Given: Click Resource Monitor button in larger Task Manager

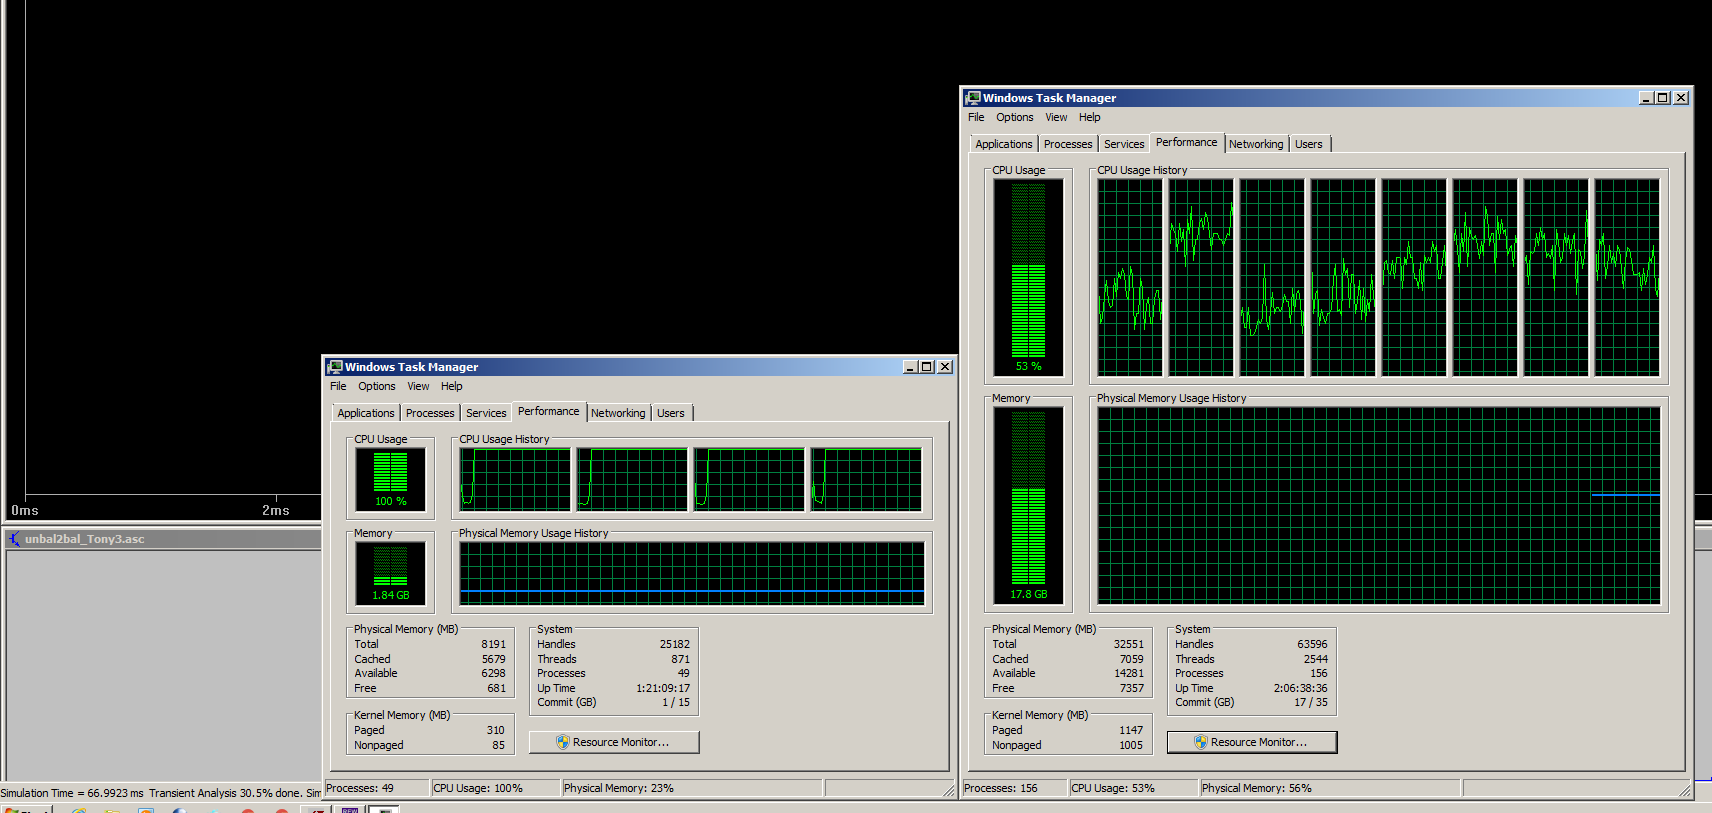Looking at the screenshot, I should point(1252,742).
